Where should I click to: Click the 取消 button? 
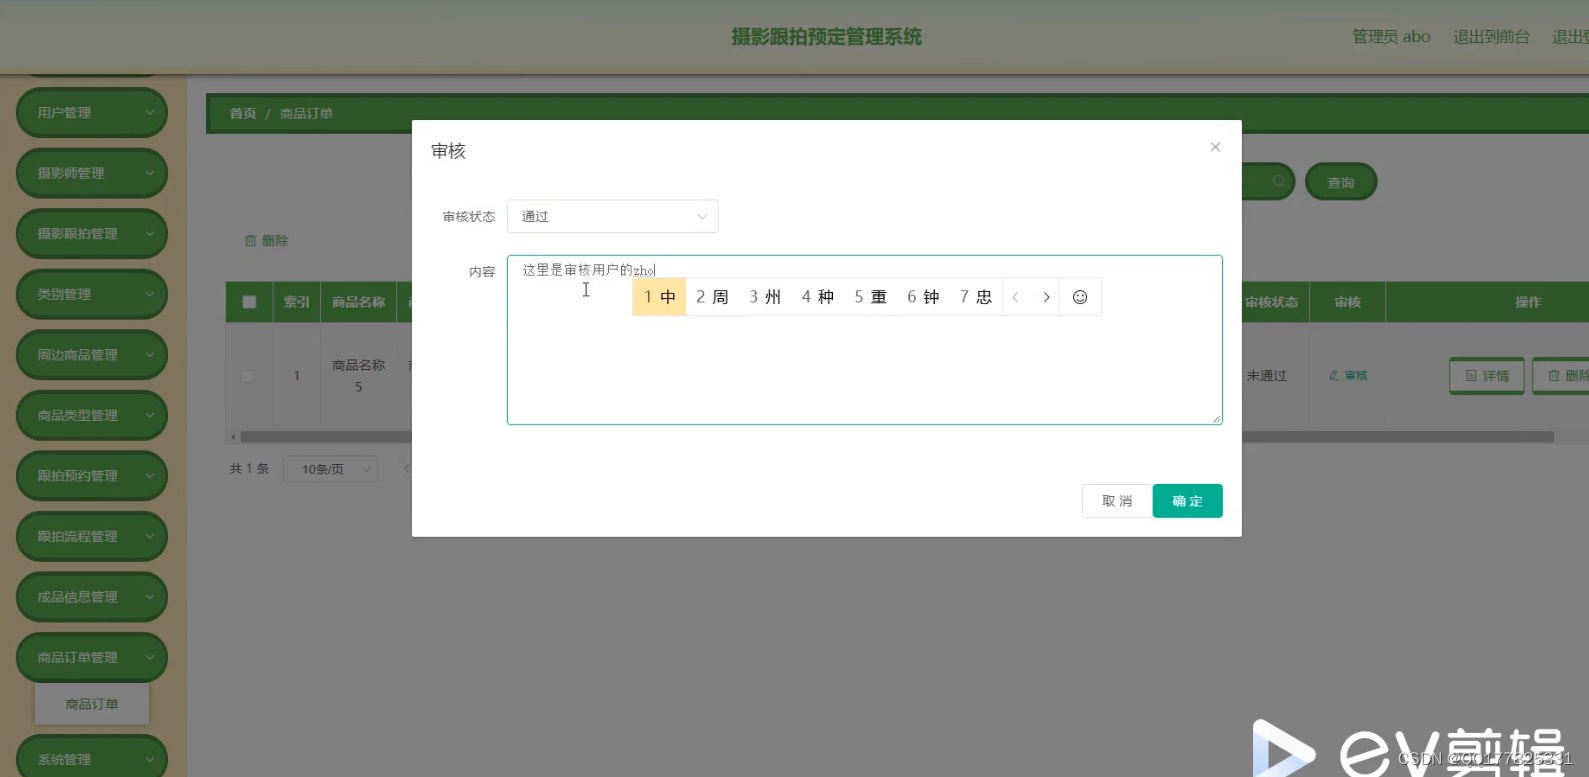[1117, 501]
